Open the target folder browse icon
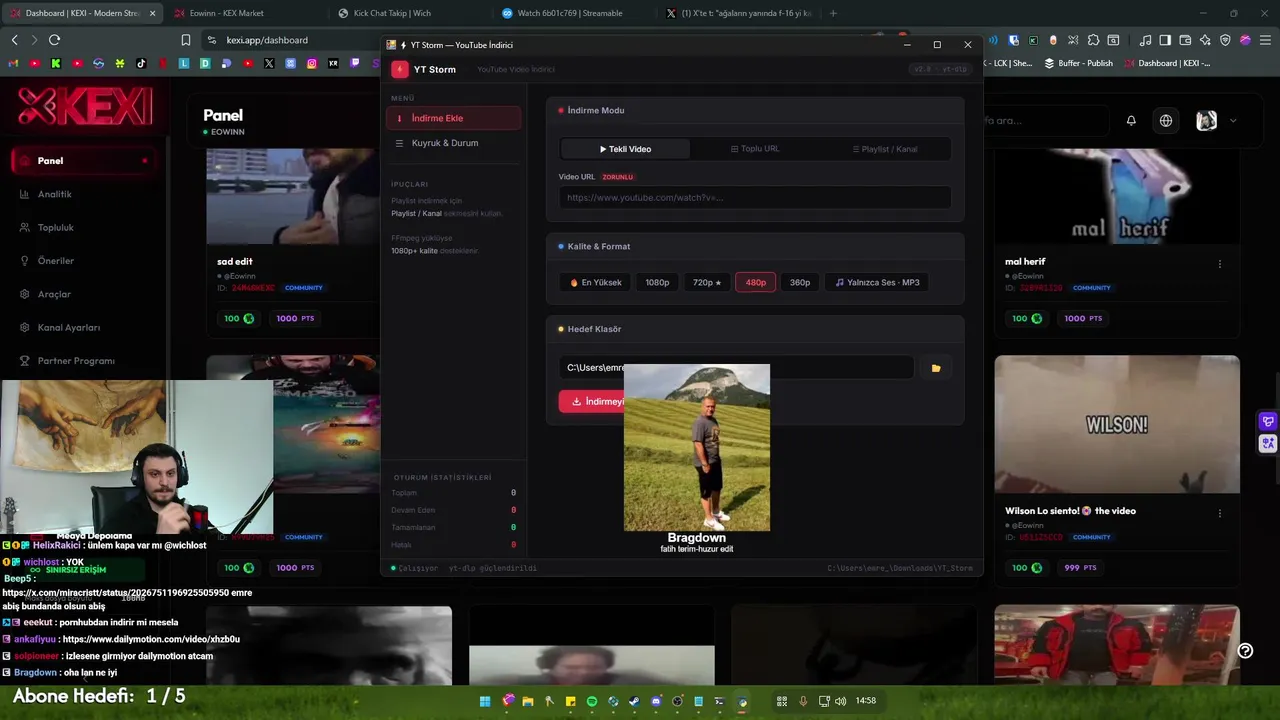Screen dimensions: 1280x720 pos(936,368)
